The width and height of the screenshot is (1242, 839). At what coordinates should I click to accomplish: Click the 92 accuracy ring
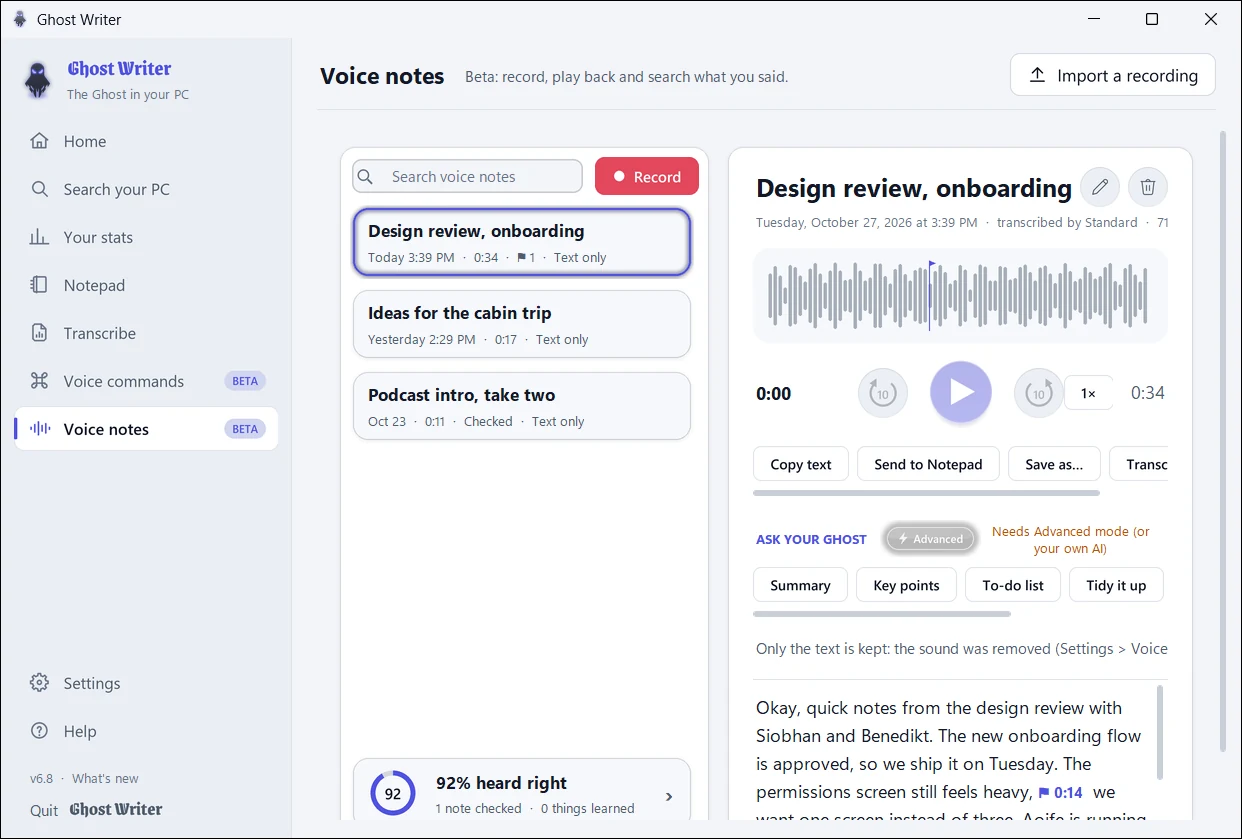393,794
